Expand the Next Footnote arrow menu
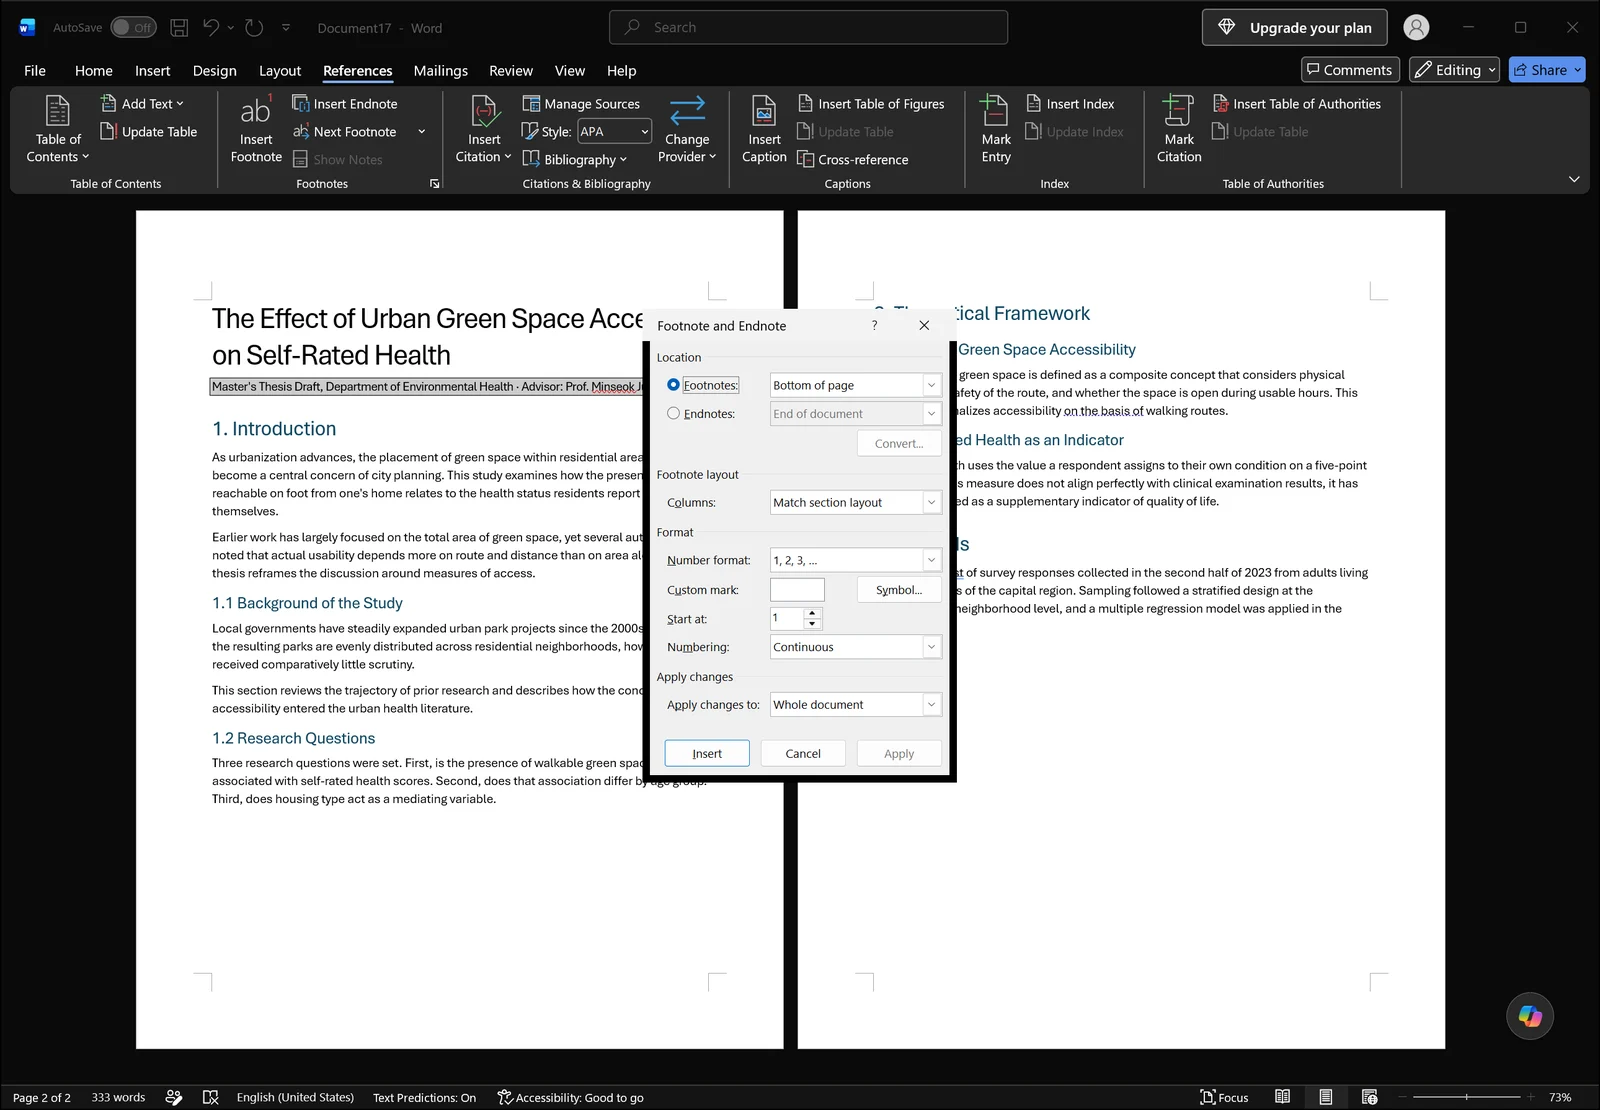1600x1110 pixels. click(x=421, y=131)
